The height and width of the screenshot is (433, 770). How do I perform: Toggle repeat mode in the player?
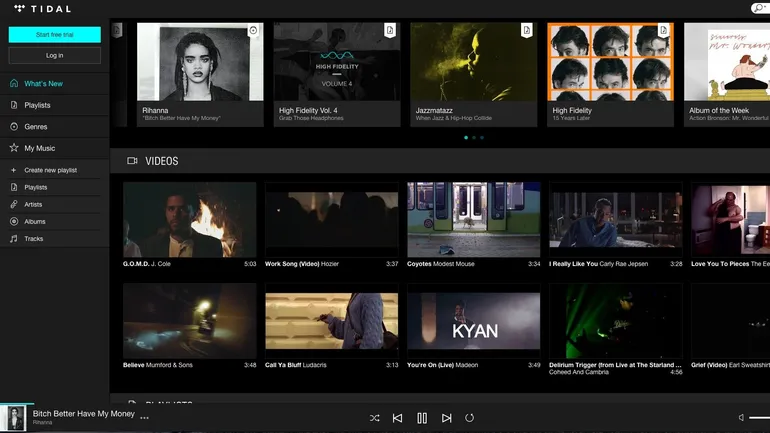pos(470,417)
